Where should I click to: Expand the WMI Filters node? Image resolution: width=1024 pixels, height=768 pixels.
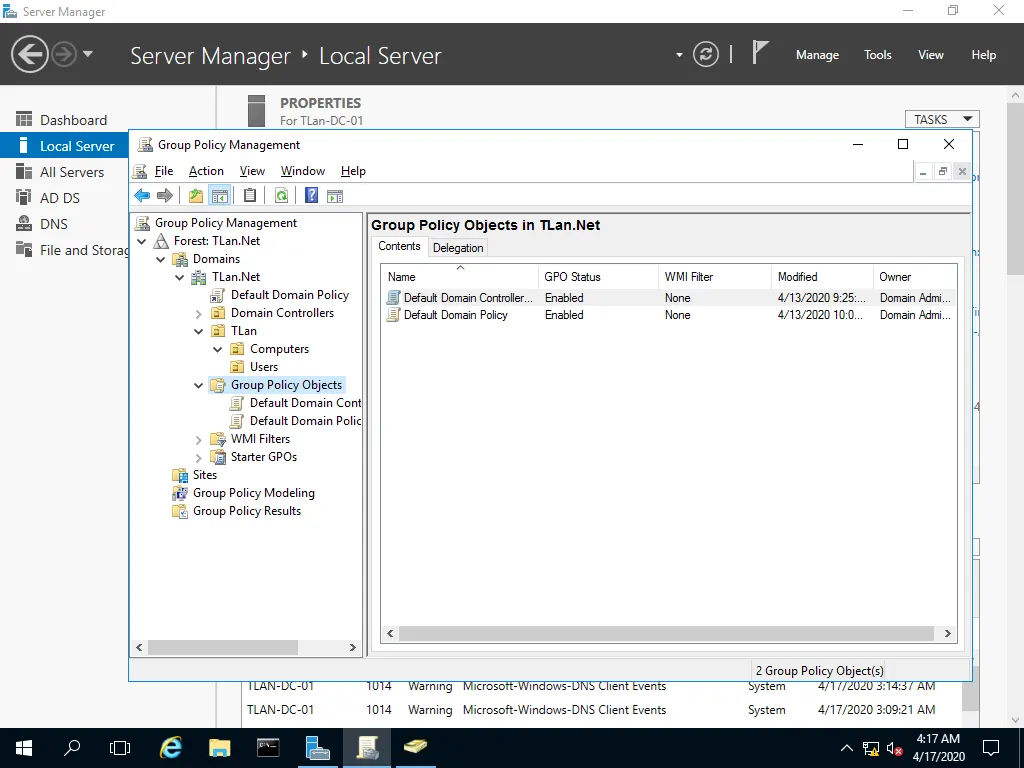[199, 440]
